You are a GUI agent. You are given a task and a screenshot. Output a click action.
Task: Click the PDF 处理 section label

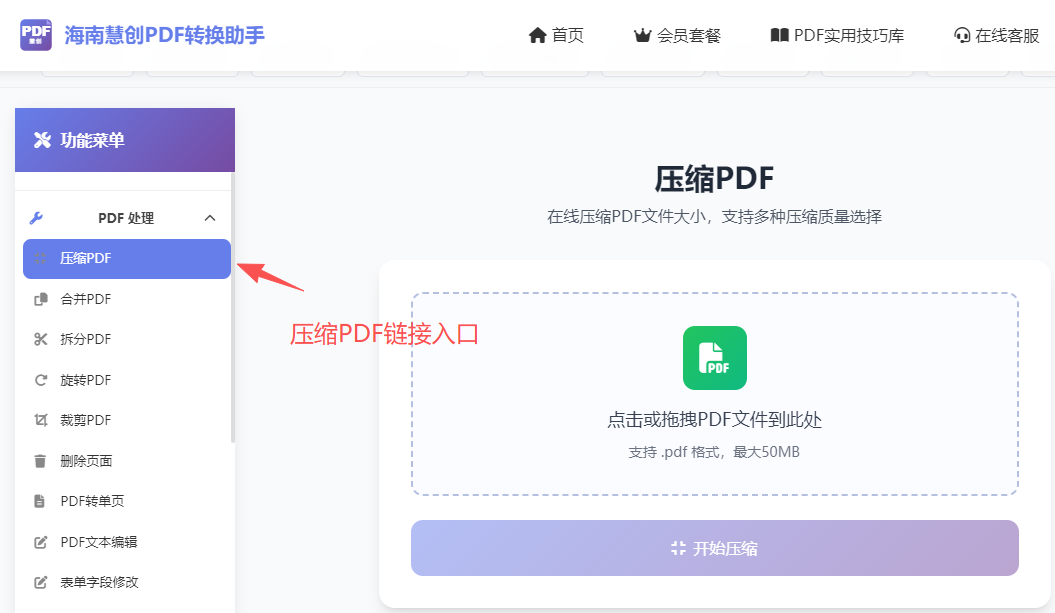126,218
